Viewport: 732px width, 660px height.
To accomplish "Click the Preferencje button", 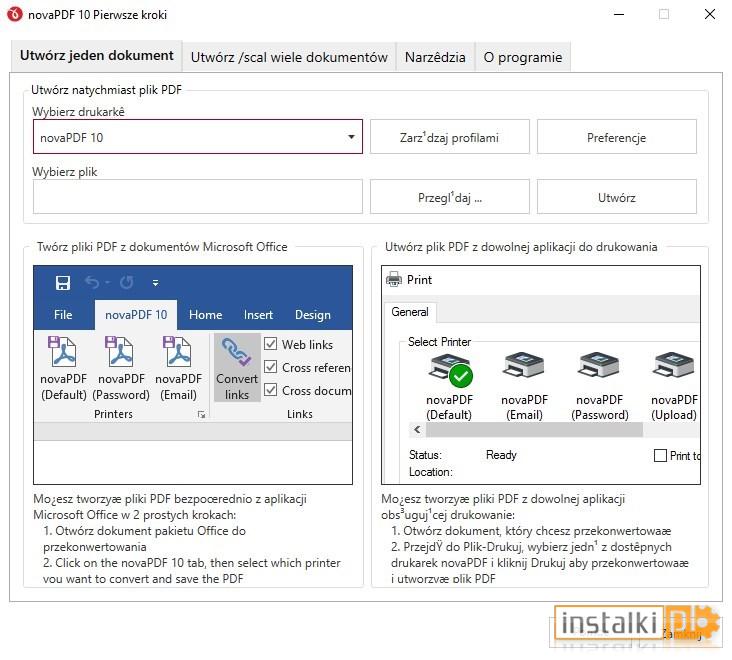I will tap(616, 137).
